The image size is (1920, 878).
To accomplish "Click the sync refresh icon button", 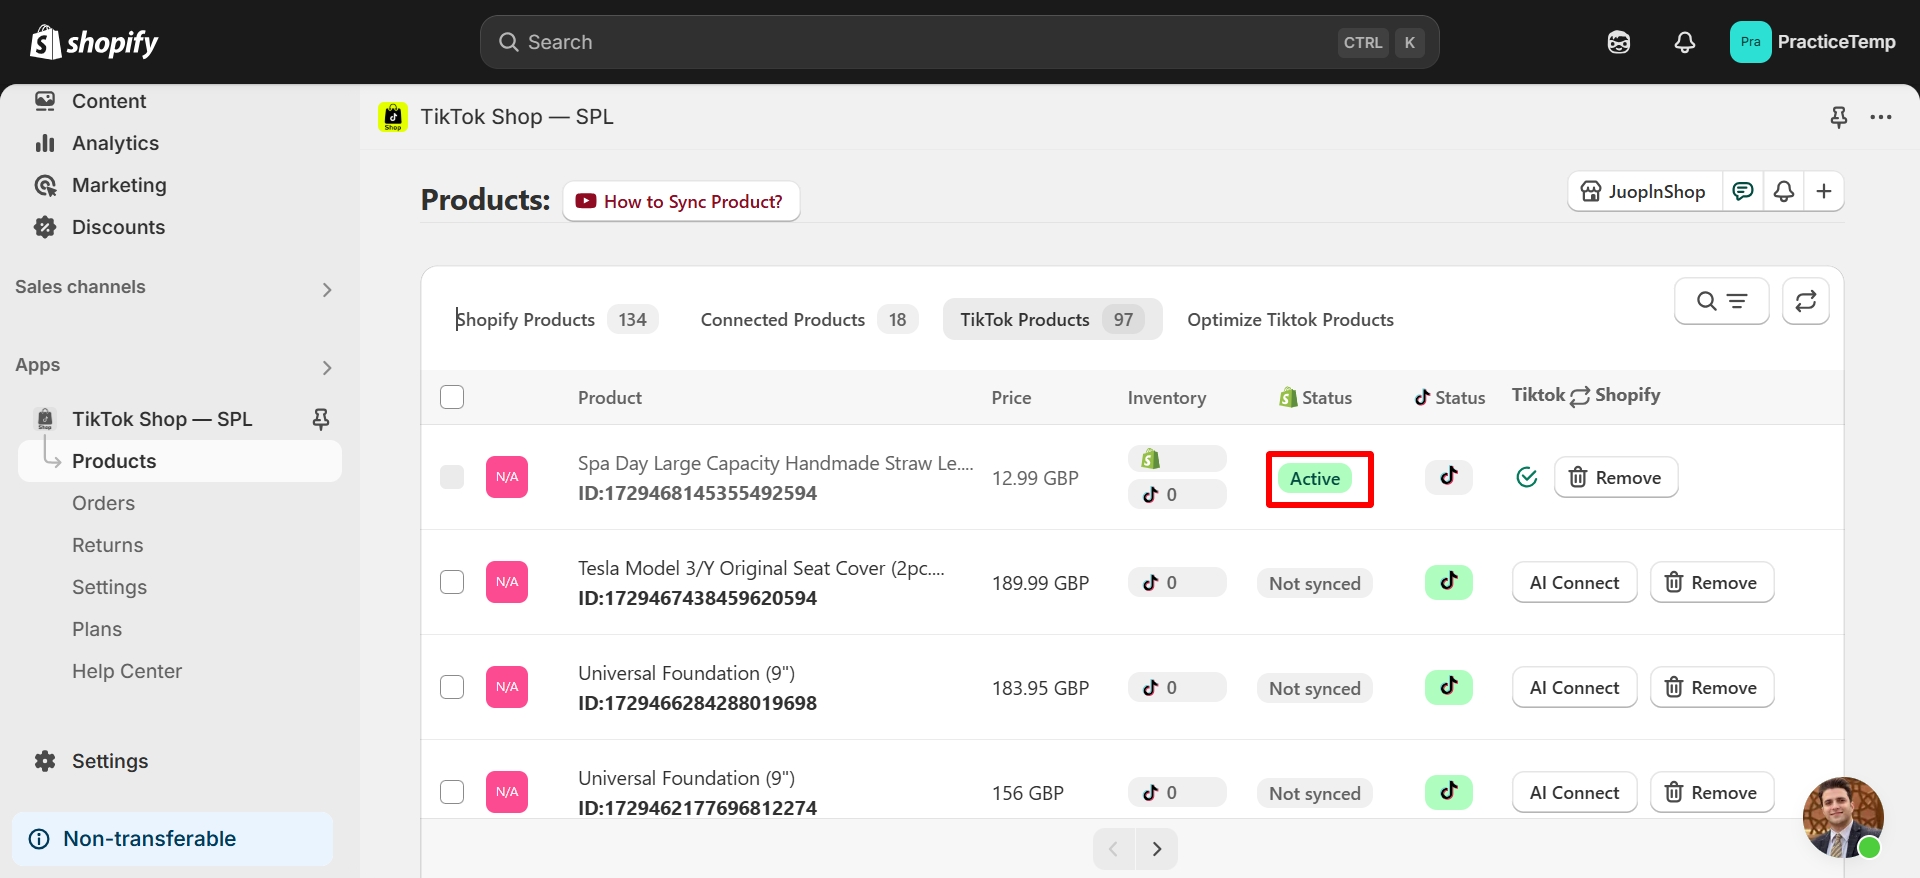I will [1805, 301].
